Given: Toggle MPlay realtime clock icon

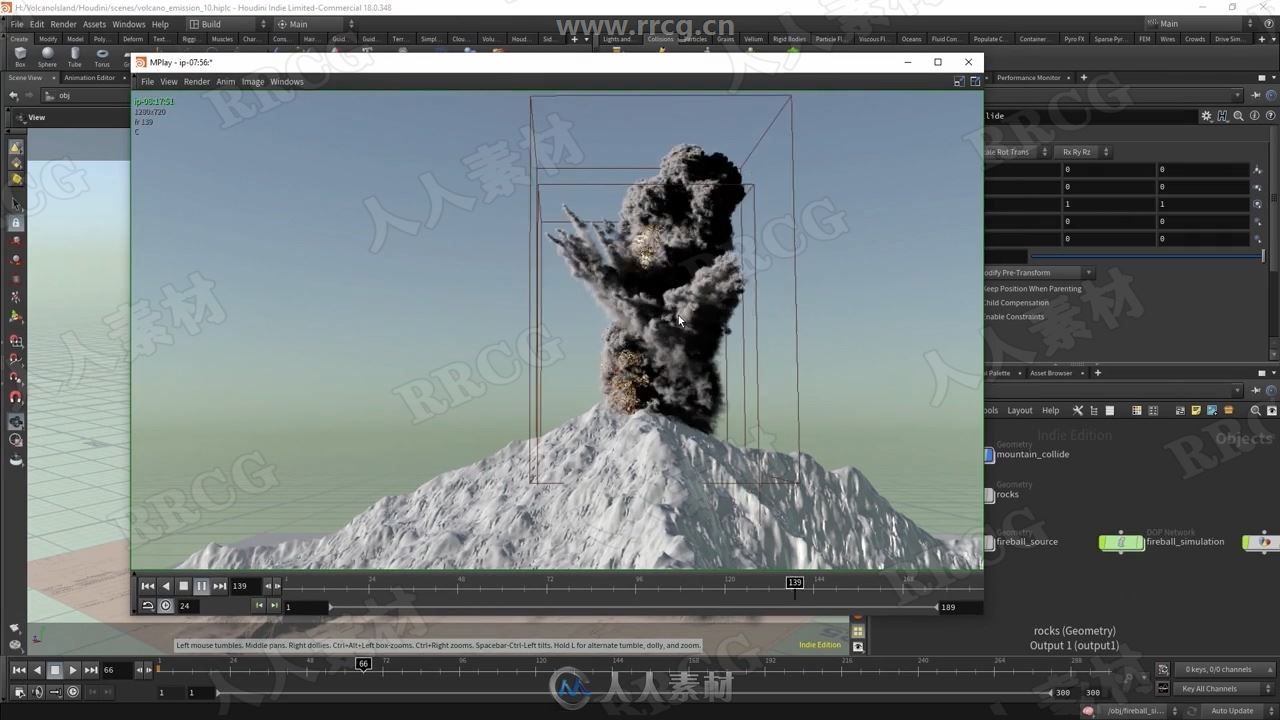Looking at the screenshot, I should pos(166,605).
